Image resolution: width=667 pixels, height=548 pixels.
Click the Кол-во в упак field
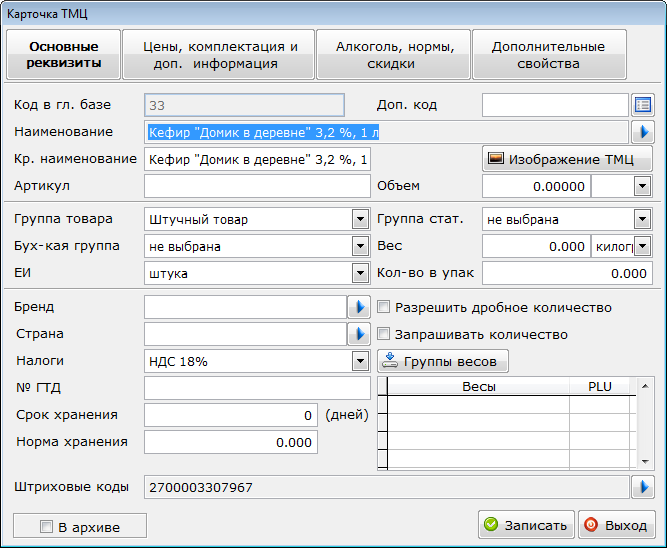click(567, 274)
